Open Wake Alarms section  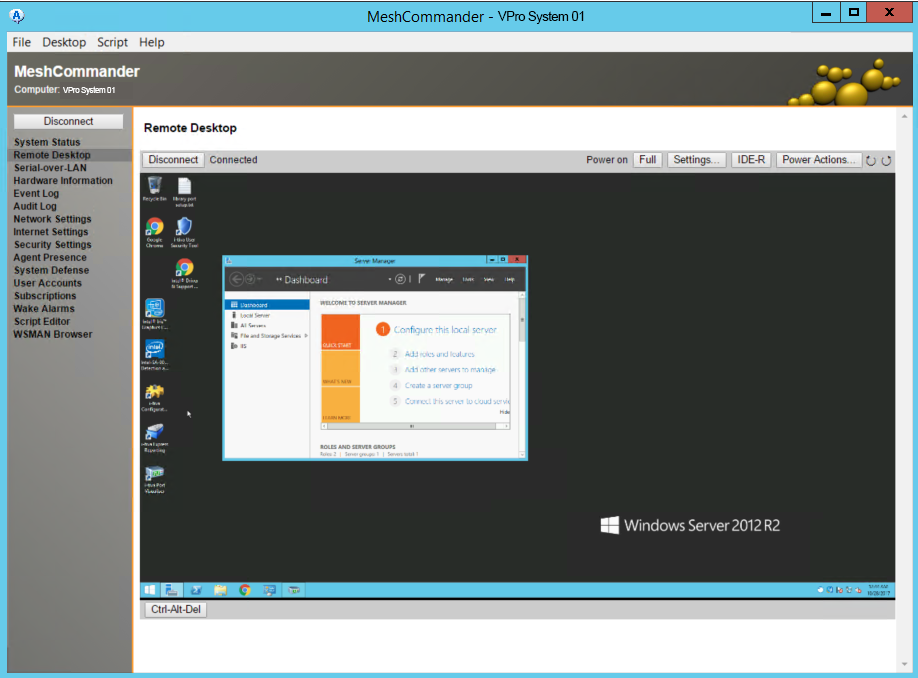(x=44, y=309)
